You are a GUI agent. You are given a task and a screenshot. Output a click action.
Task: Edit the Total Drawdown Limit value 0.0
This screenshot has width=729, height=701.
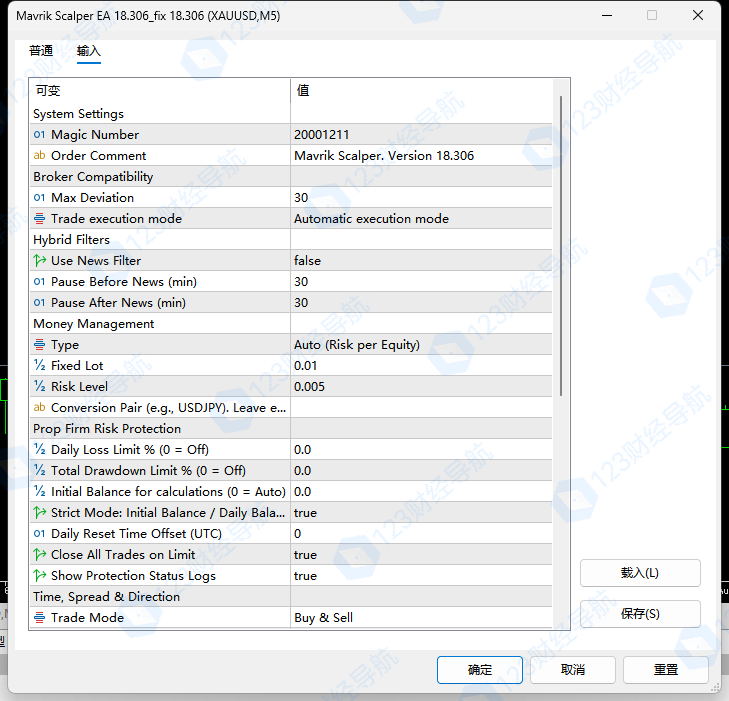pos(421,470)
